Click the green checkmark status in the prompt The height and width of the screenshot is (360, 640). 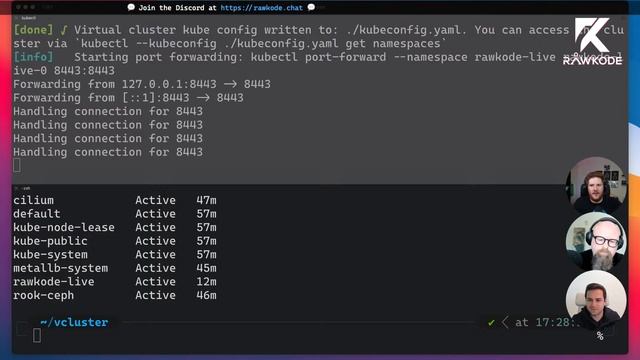point(491,323)
